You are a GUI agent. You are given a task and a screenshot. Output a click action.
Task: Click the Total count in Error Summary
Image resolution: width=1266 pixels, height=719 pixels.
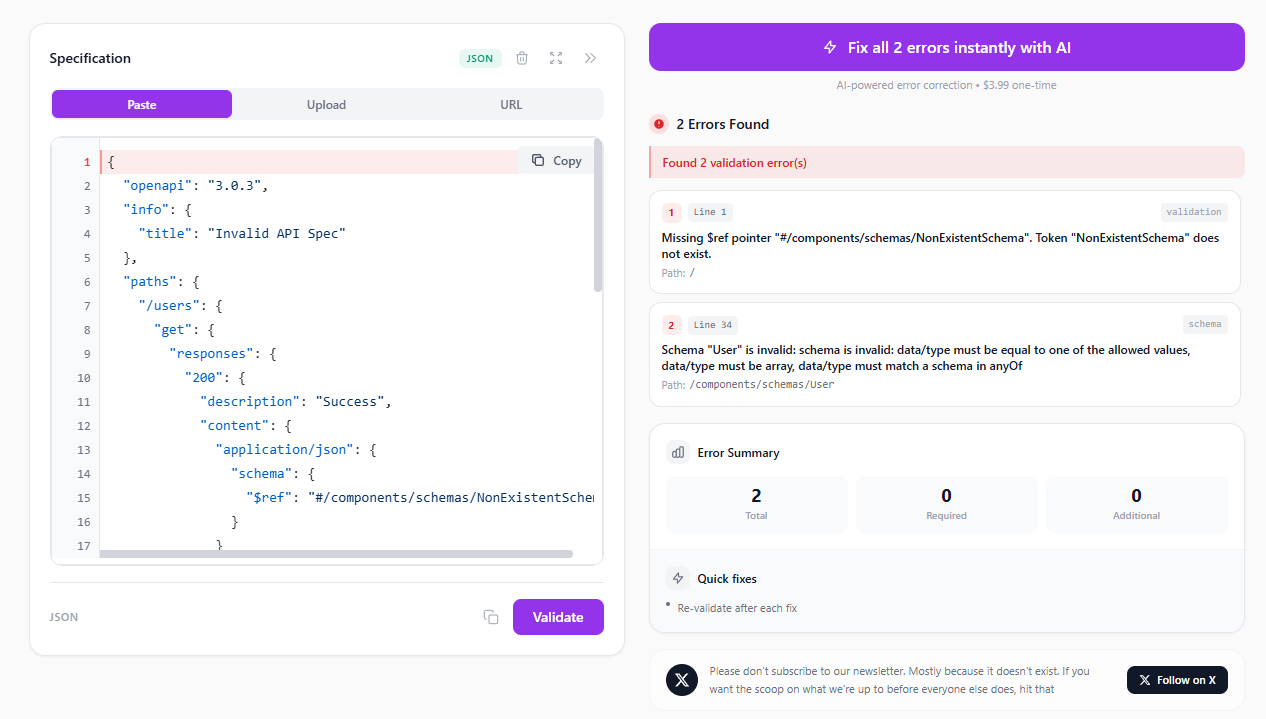tap(756, 497)
